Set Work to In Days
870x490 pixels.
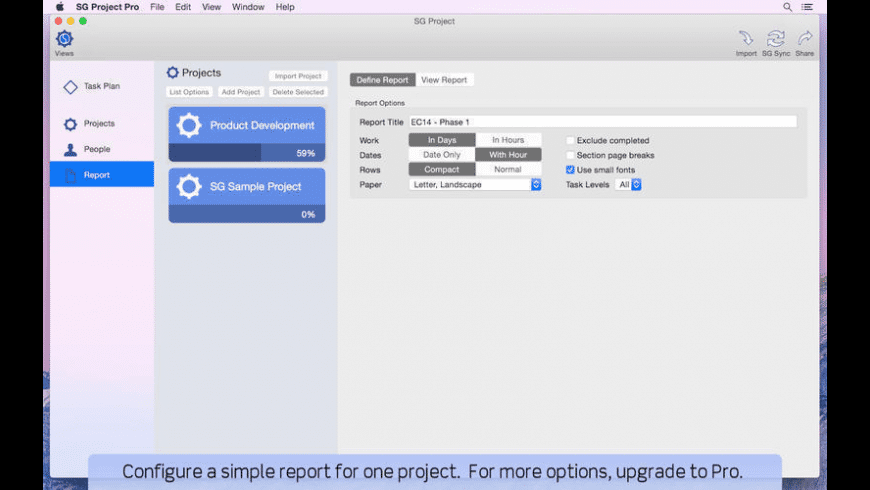pos(442,140)
